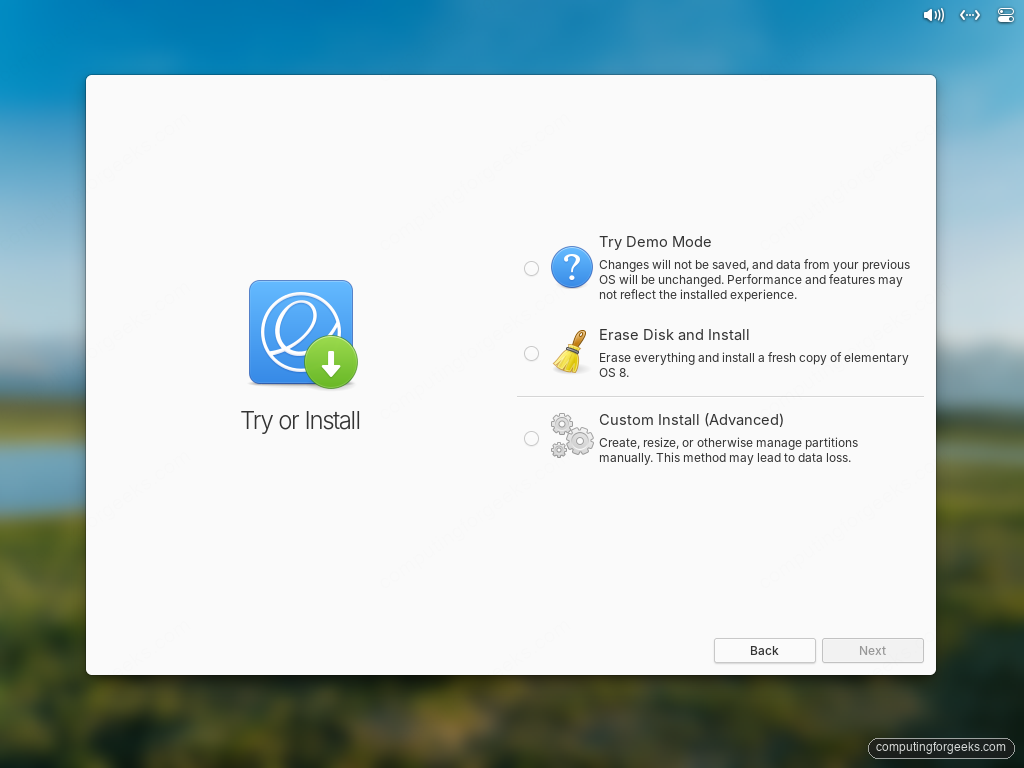Click the 'Erase Disk and Install' title text
The image size is (1024, 768).
tap(674, 335)
